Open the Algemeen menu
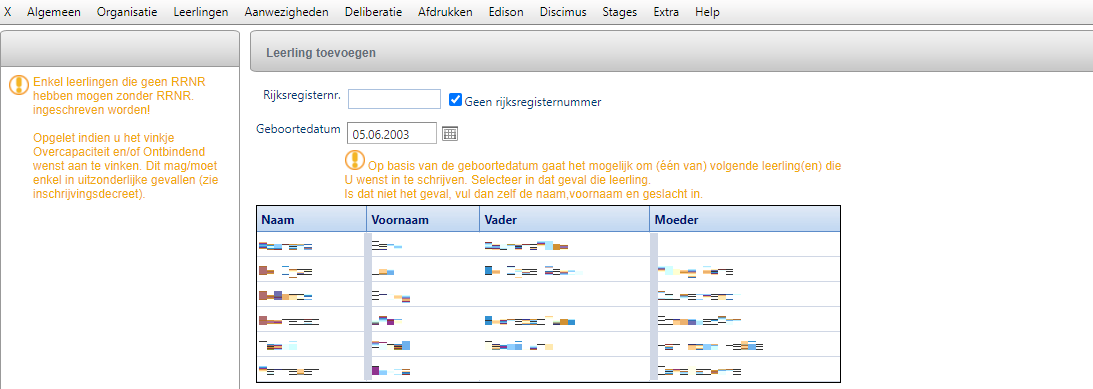 54,12
